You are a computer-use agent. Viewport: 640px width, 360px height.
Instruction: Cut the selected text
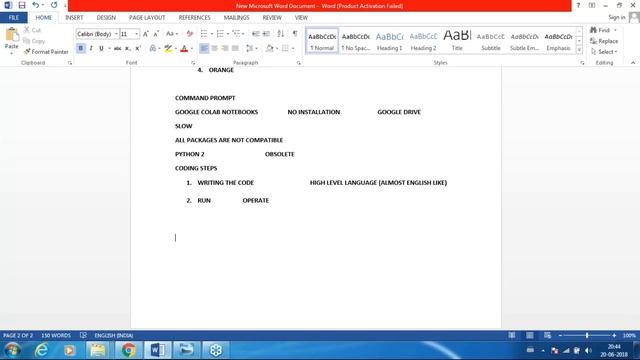[32, 30]
